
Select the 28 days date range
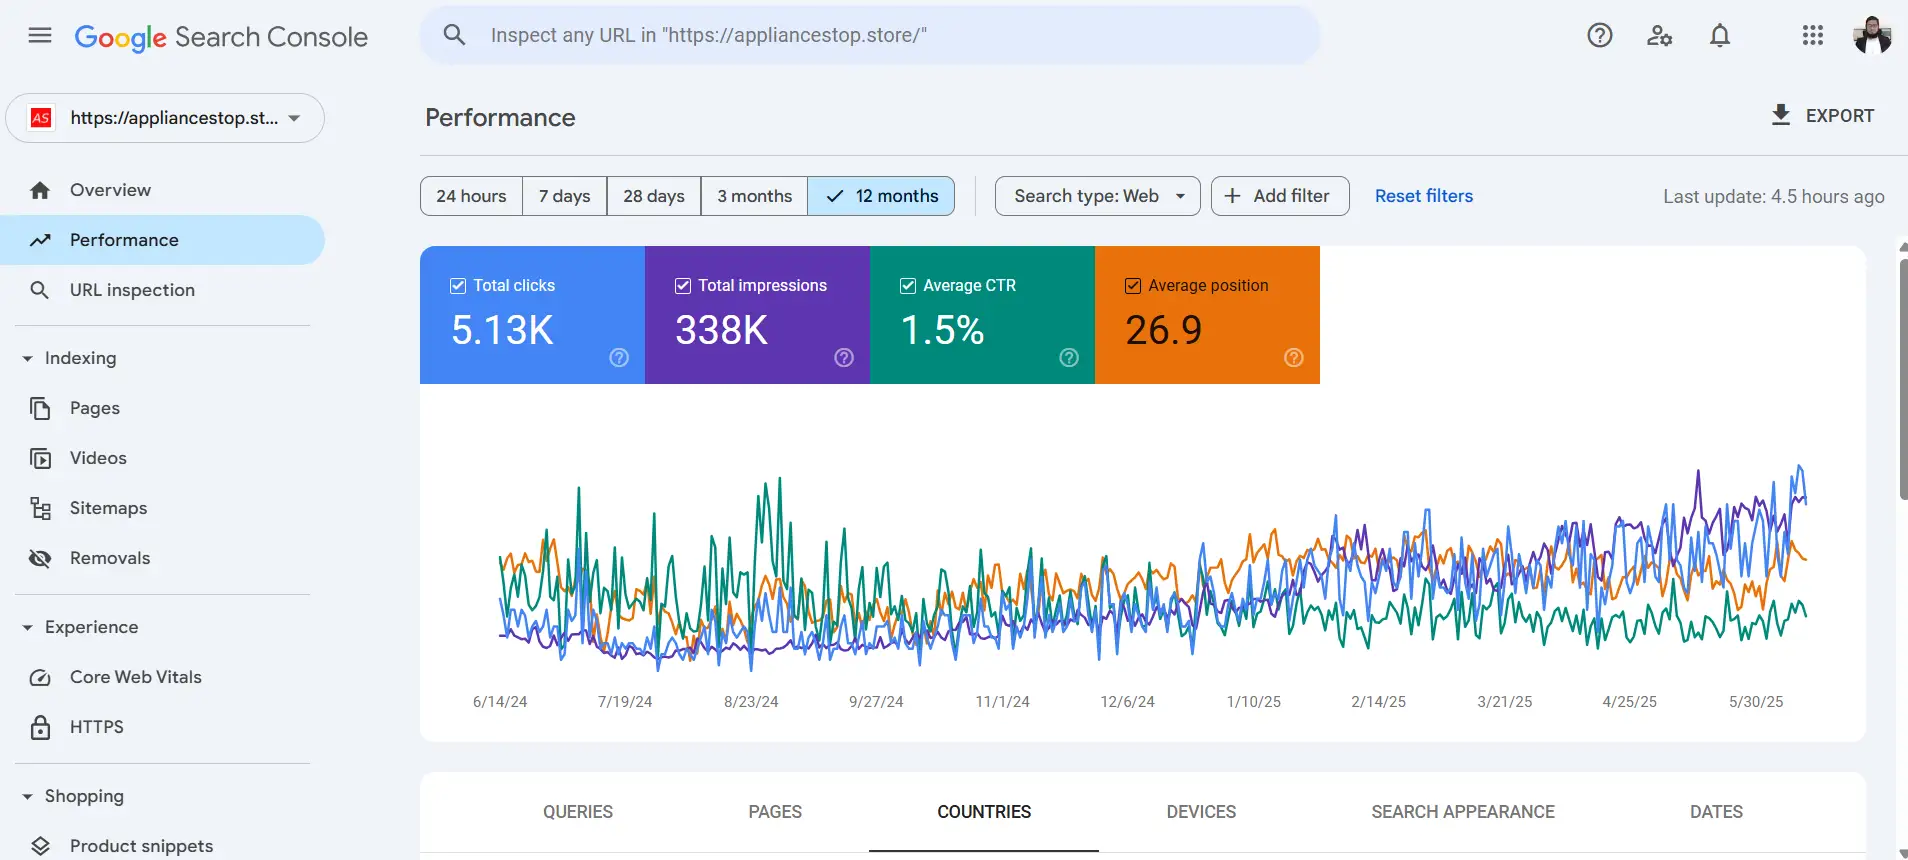pyautogui.click(x=653, y=196)
